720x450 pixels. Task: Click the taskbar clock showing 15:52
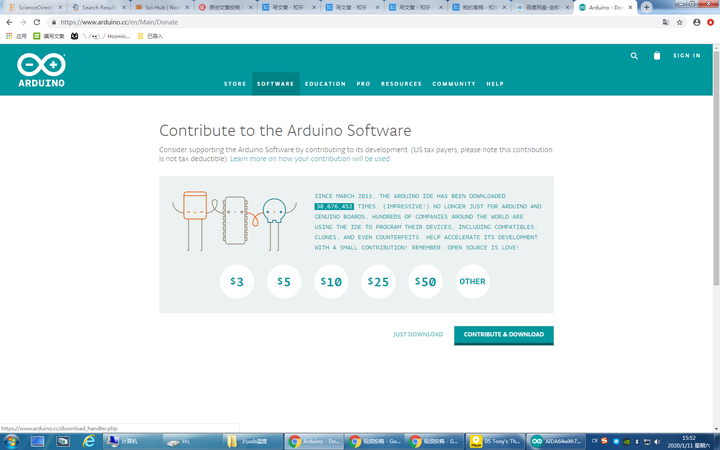[689, 442]
